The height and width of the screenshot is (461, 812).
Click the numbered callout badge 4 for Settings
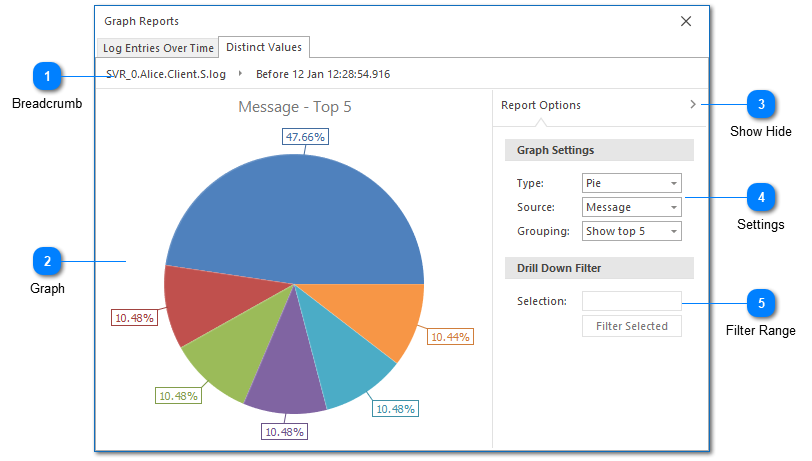[x=761, y=197]
